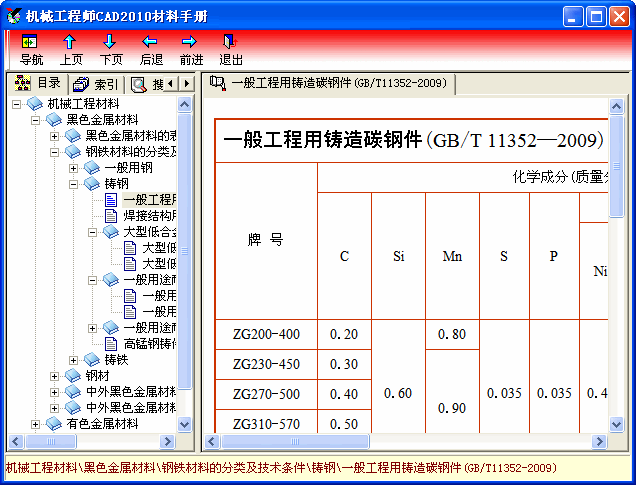Viewport: 636px width, 485px height.
Task: Click the content vertical scrollbar thumb
Action: tap(617, 166)
